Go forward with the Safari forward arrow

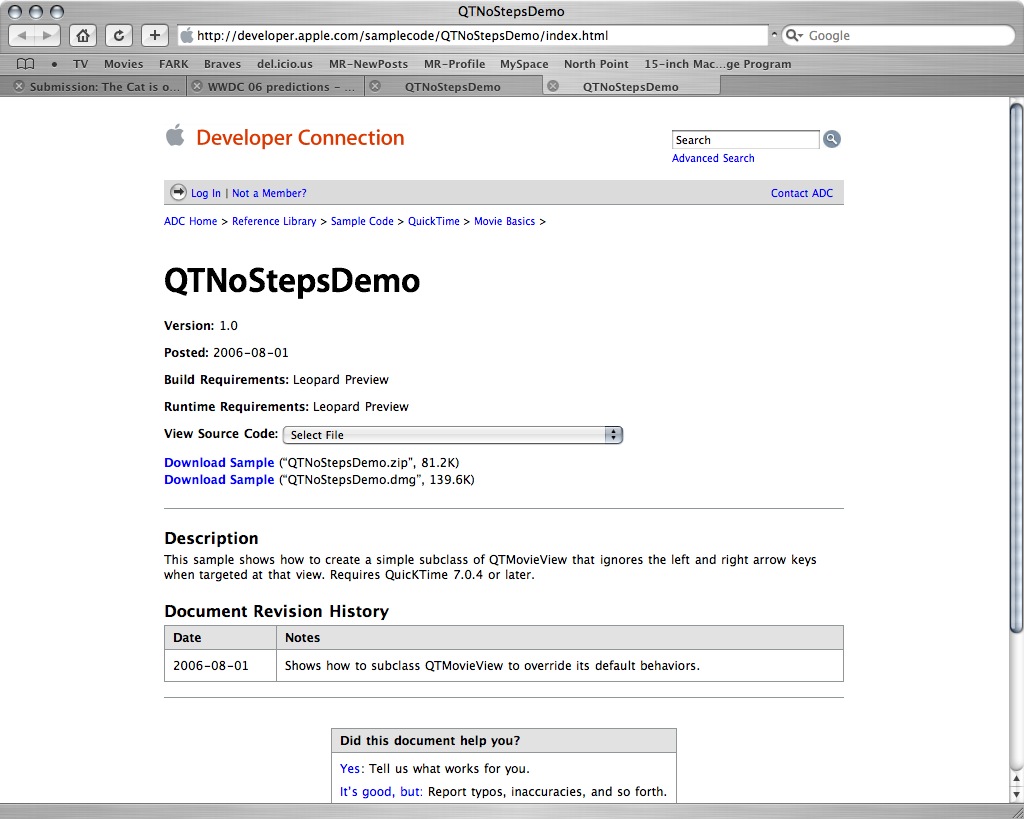47,35
